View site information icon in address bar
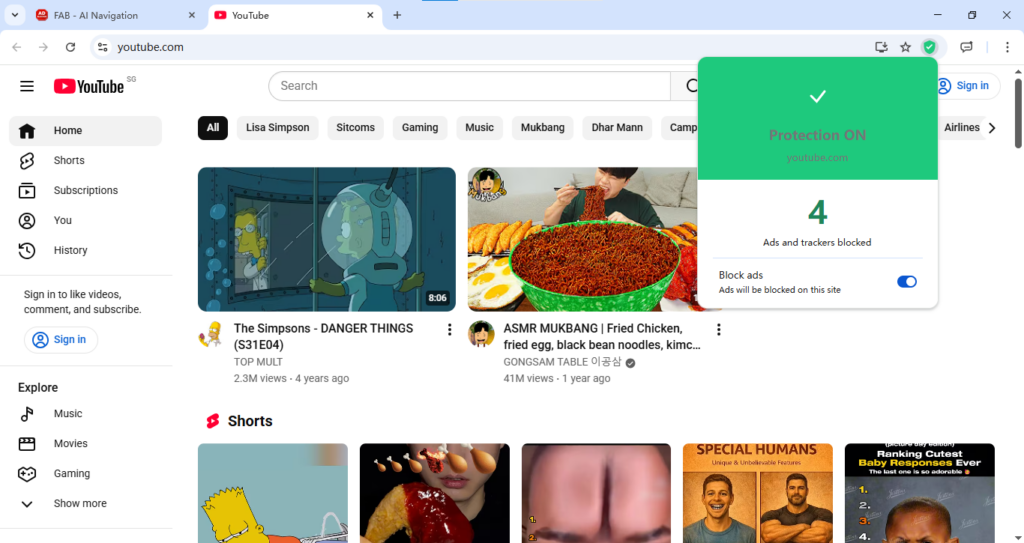This screenshot has height=543, width=1024. click(x=103, y=47)
